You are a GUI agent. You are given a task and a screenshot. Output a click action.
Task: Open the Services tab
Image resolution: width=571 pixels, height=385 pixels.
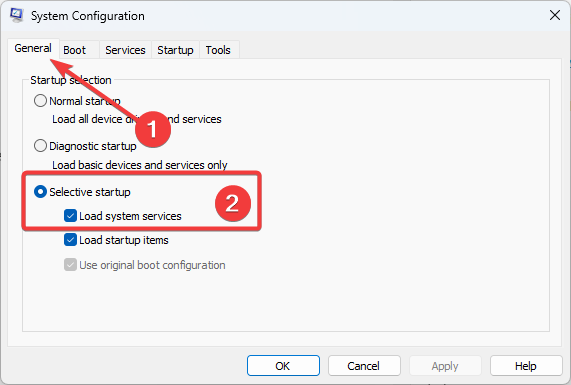pyautogui.click(x=125, y=50)
